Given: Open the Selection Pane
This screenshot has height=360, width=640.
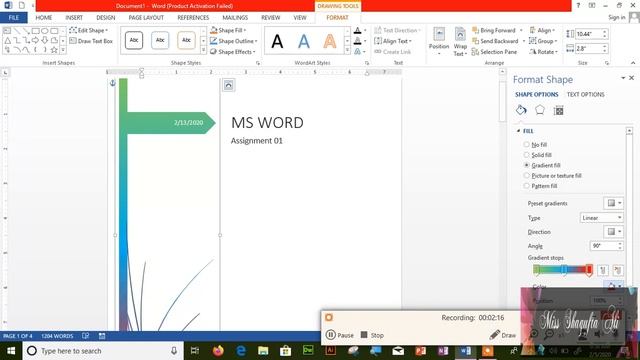Looking at the screenshot, I should tap(494, 52).
